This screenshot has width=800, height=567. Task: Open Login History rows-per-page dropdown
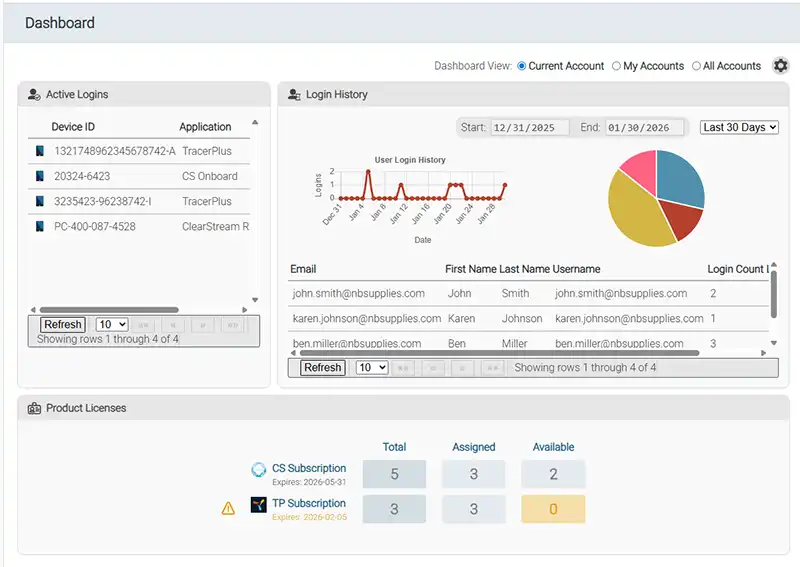pos(371,368)
